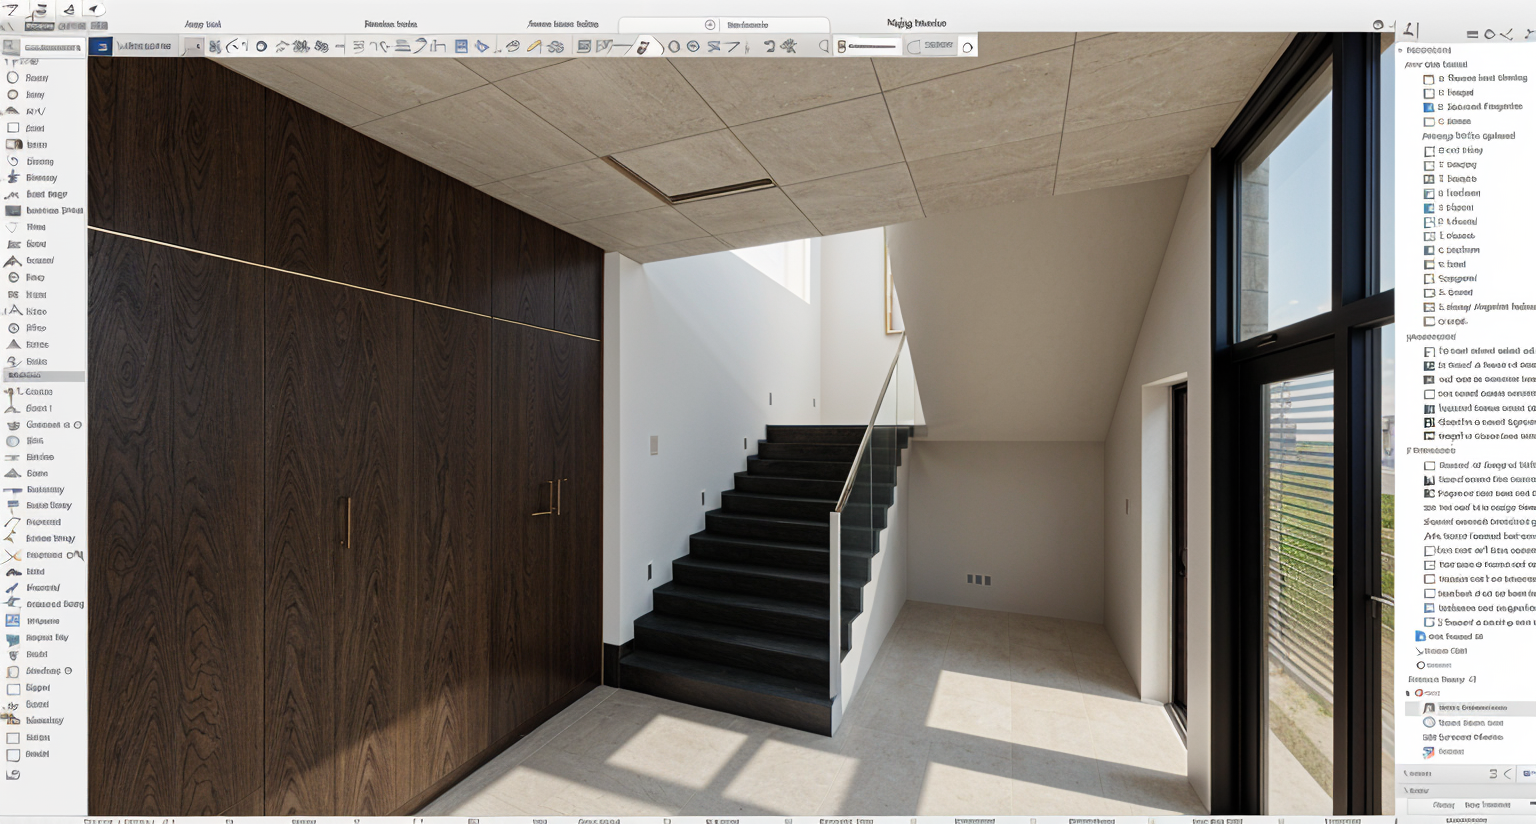Tick the first checkbox in the right panel list

(1429, 78)
